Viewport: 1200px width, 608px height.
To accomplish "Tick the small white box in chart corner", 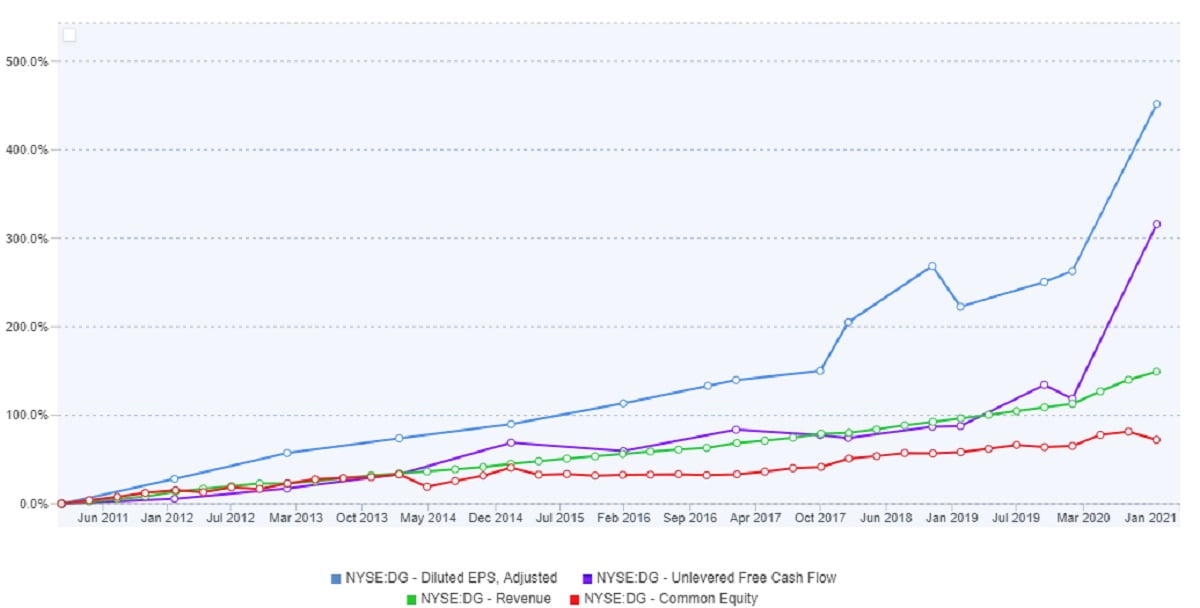I will [70, 35].
